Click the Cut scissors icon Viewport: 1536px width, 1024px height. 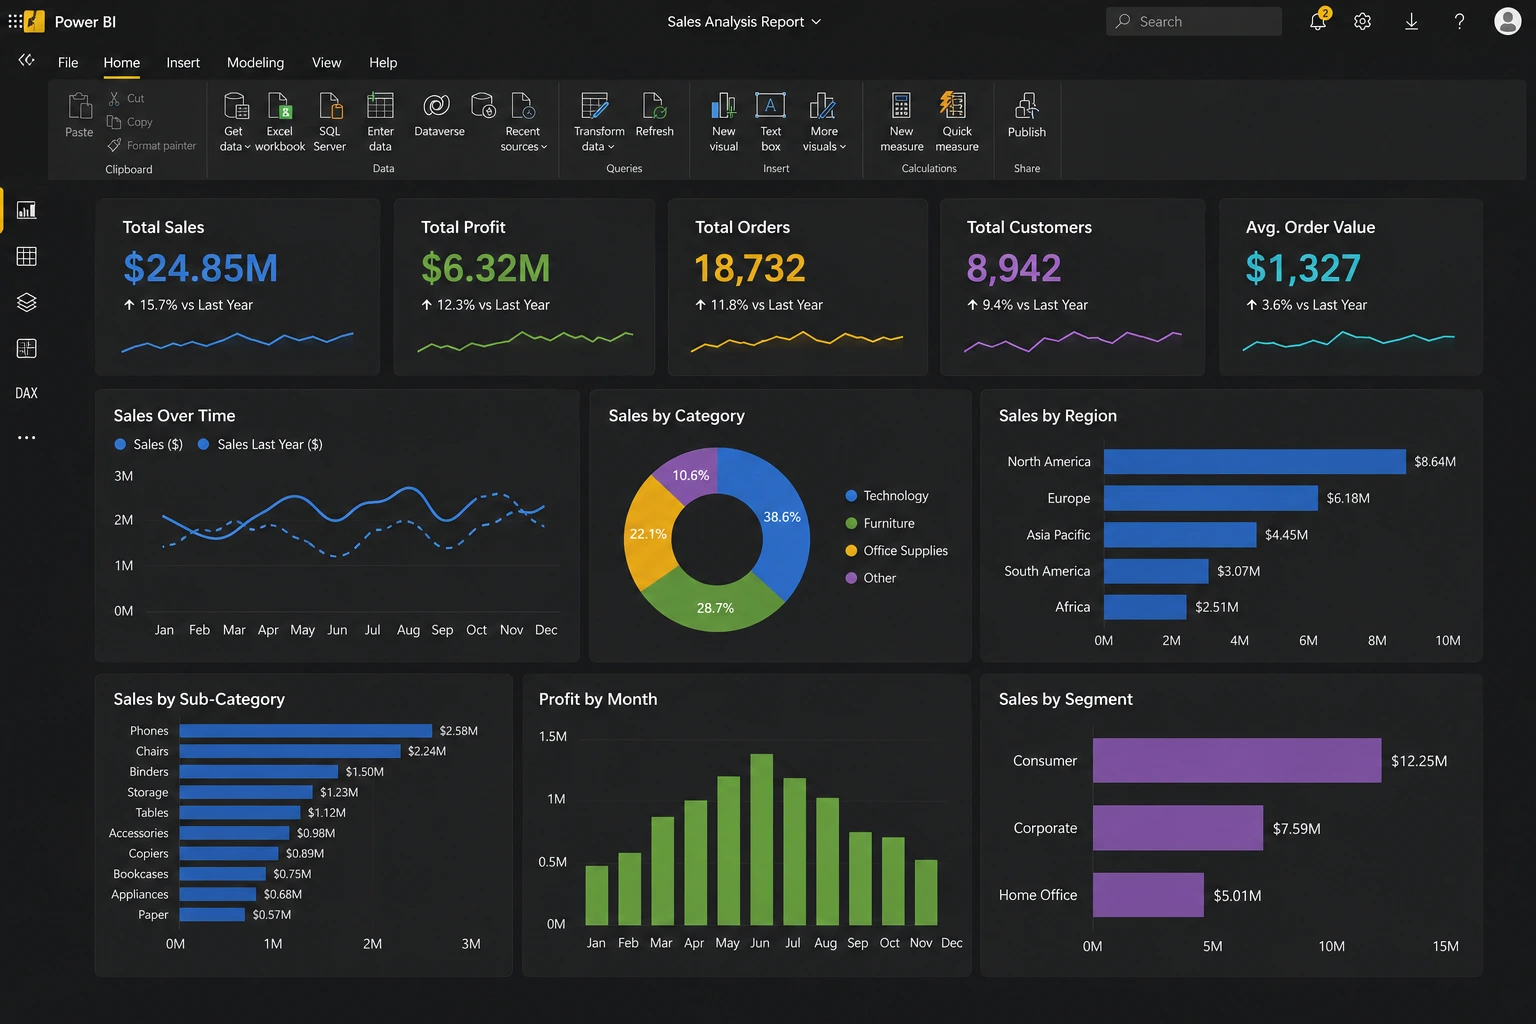(x=114, y=98)
